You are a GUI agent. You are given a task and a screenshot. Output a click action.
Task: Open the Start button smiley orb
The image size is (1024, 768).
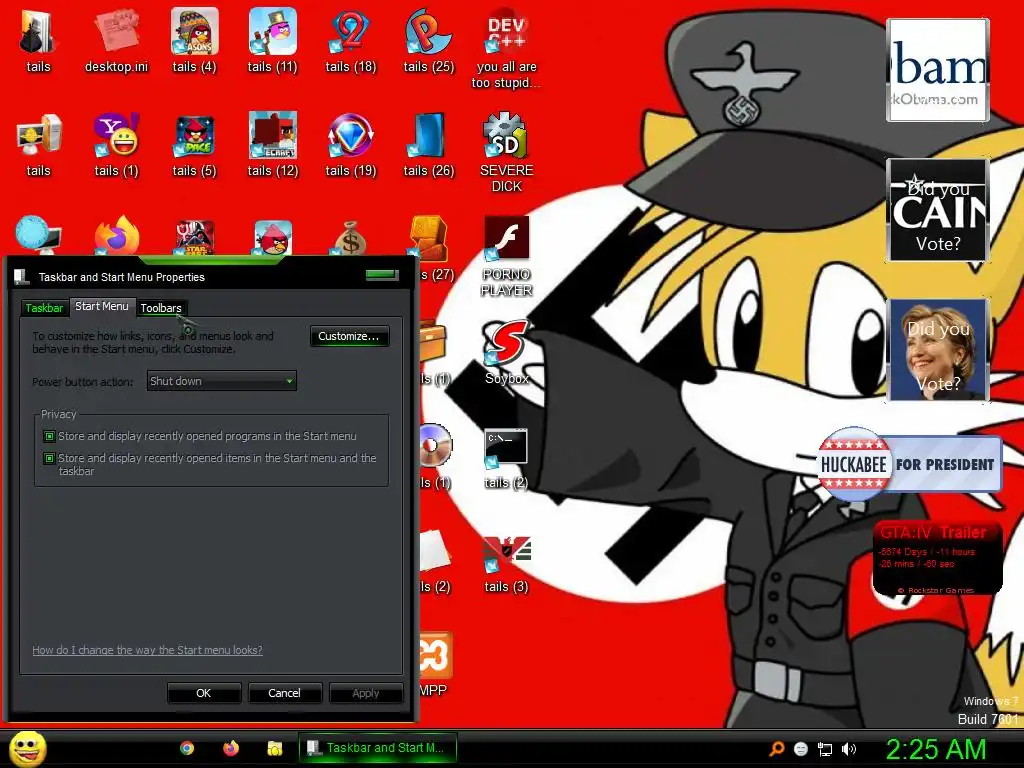pyautogui.click(x=27, y=748)
